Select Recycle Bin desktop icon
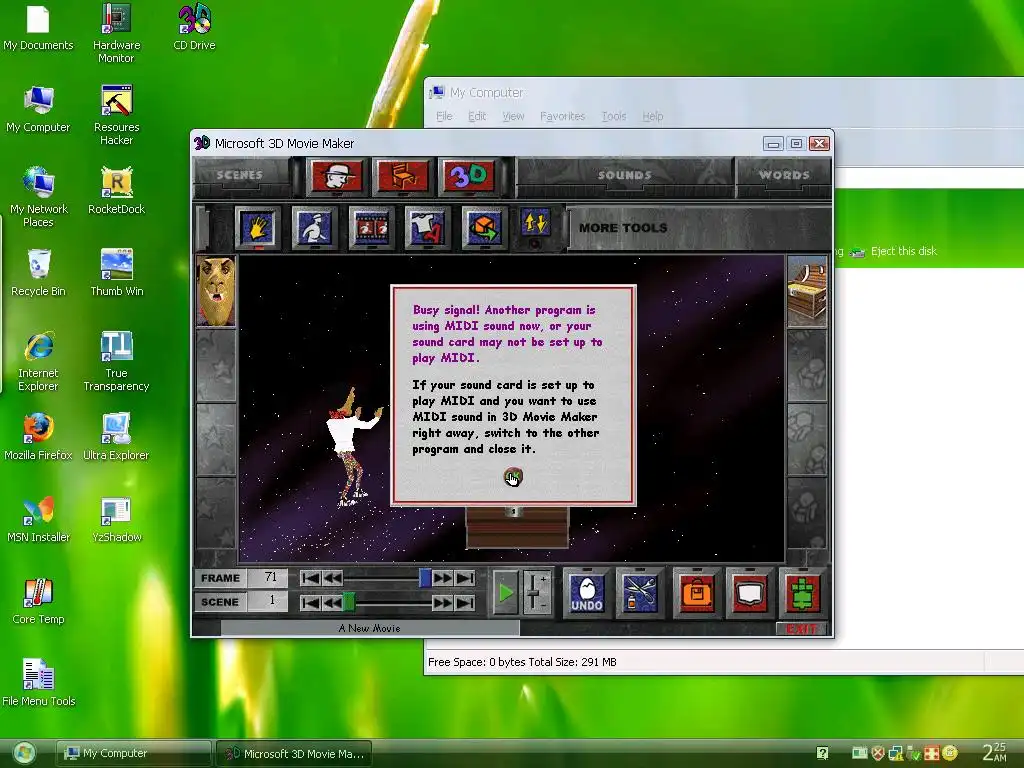Viewport: 1024px width, 768px height. tap(38, 273)
